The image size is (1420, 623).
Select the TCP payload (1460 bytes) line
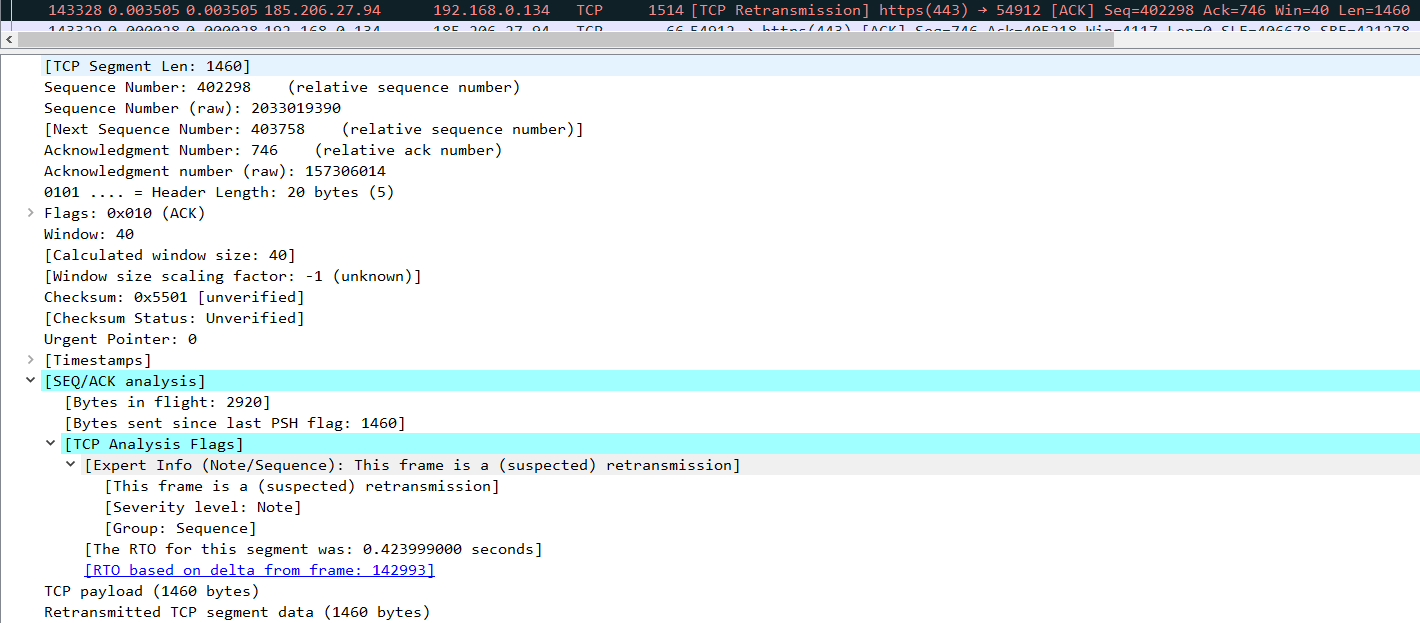[x=151, y=591]
